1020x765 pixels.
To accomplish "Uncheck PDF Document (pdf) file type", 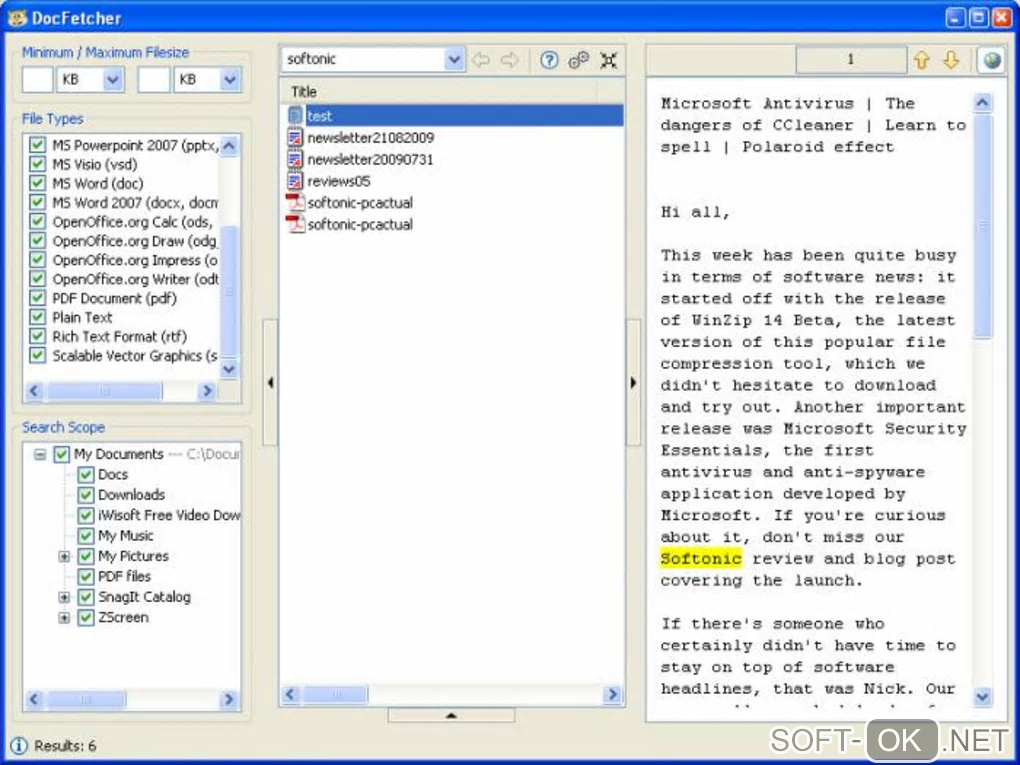I will (38, 298).
